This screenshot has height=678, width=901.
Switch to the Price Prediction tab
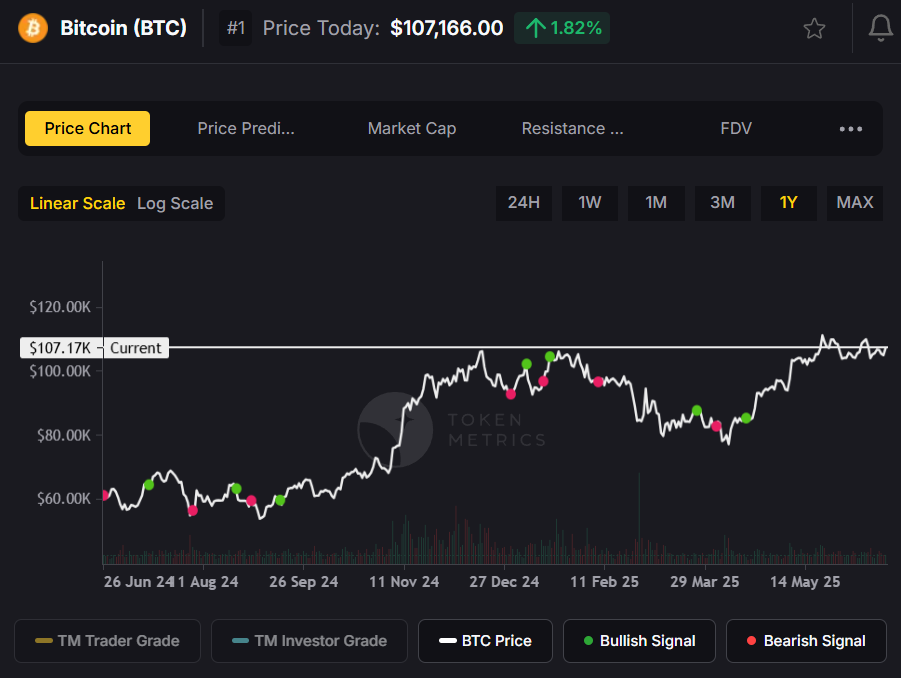pyautogui.click(x=246, y=128)
